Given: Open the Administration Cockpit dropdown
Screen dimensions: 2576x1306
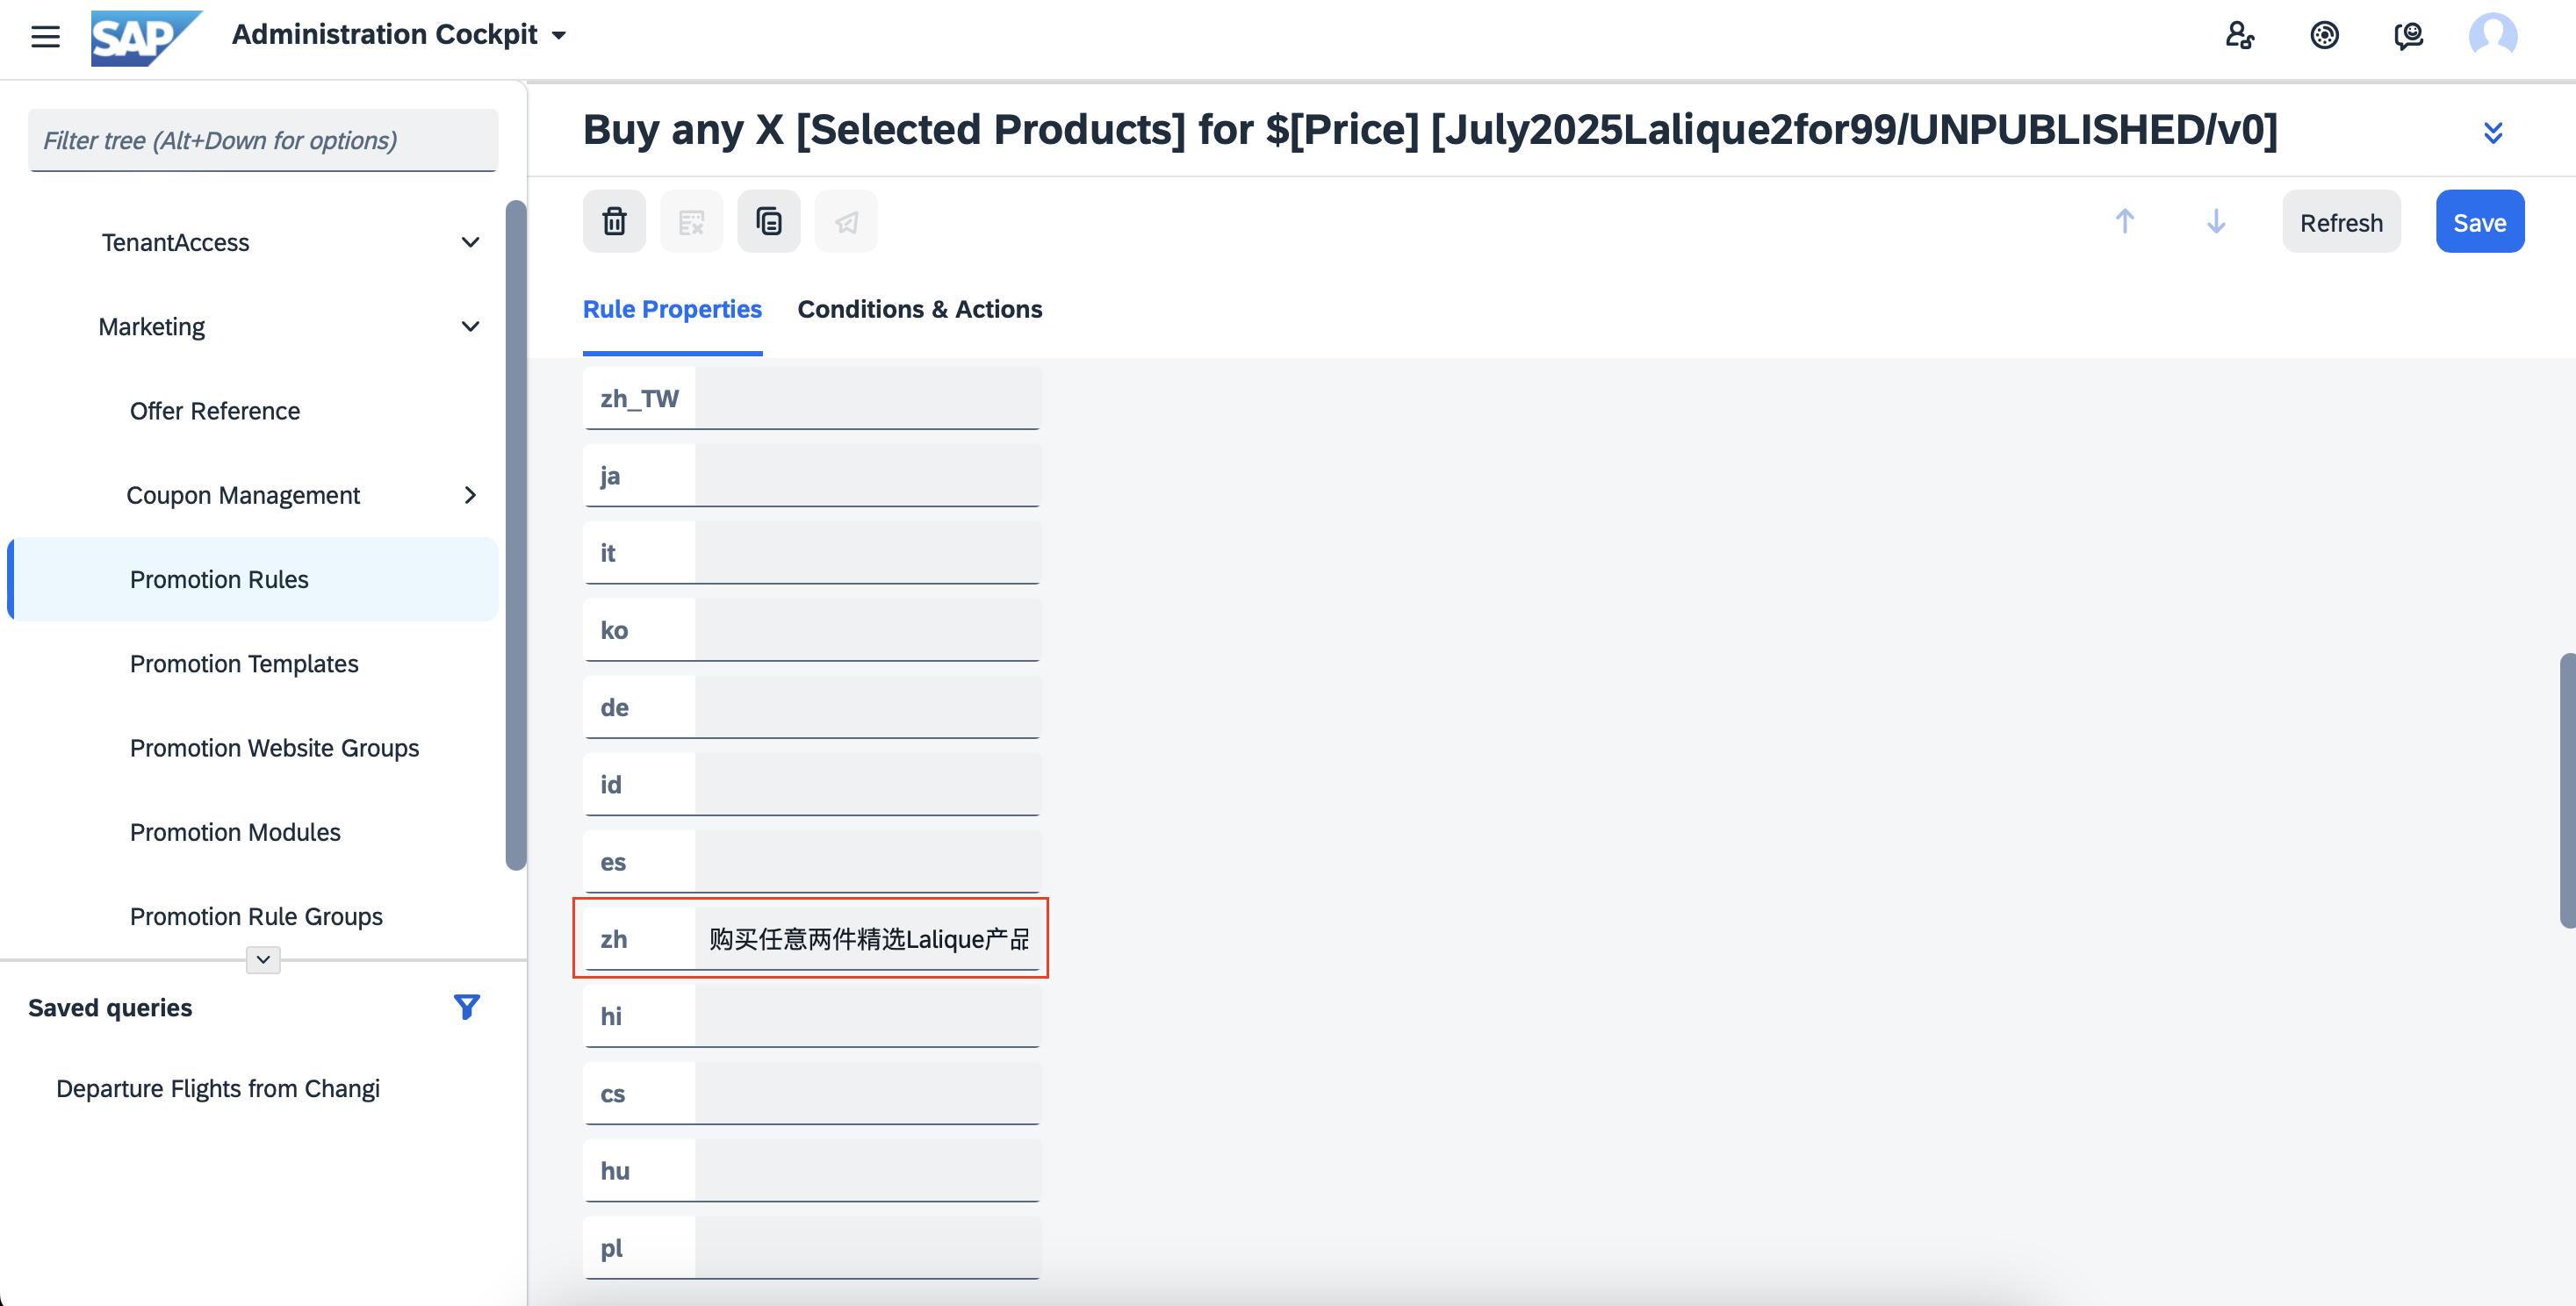Looking at the screenshot, I should pyautogui.click(x=399, y=35).
